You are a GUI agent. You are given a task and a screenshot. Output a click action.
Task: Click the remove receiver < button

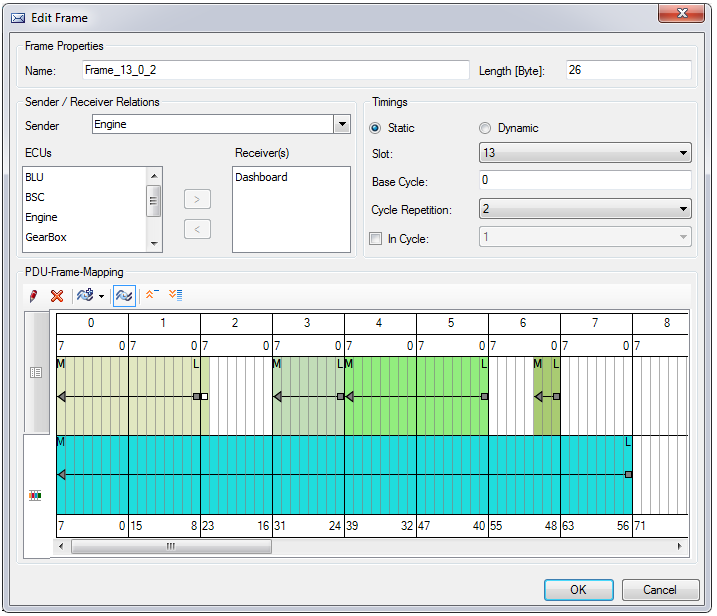pyautogui.click(x=197, y=229)
